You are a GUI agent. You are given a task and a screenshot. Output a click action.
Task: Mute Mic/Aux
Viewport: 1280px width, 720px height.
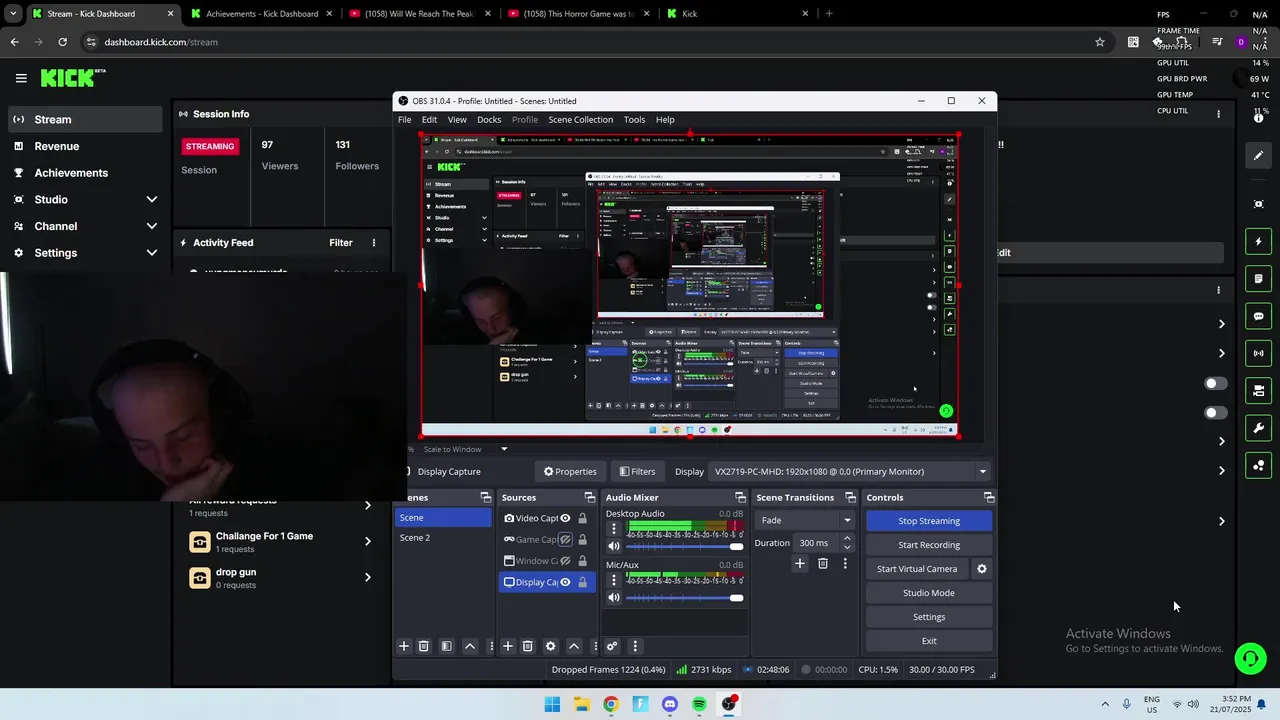[x=614, y=598]
